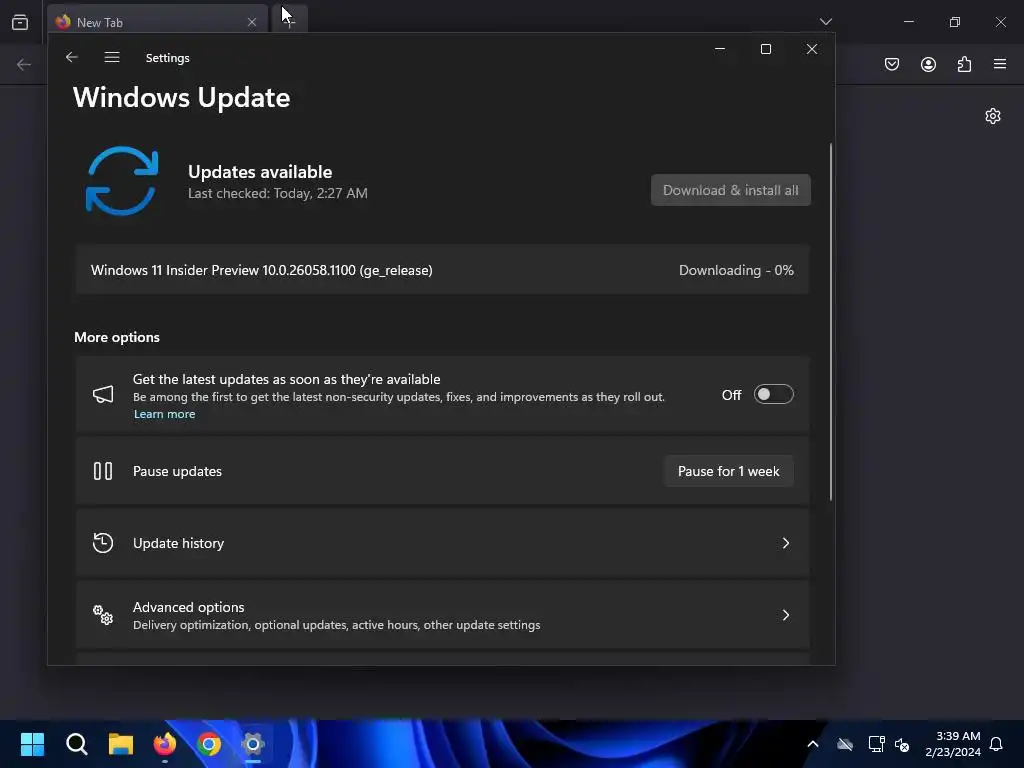The width and height of the screenshot is (1024, 768).
Task: Click the Settings window vertical scrollbar
Action: [x=831, y=323]
